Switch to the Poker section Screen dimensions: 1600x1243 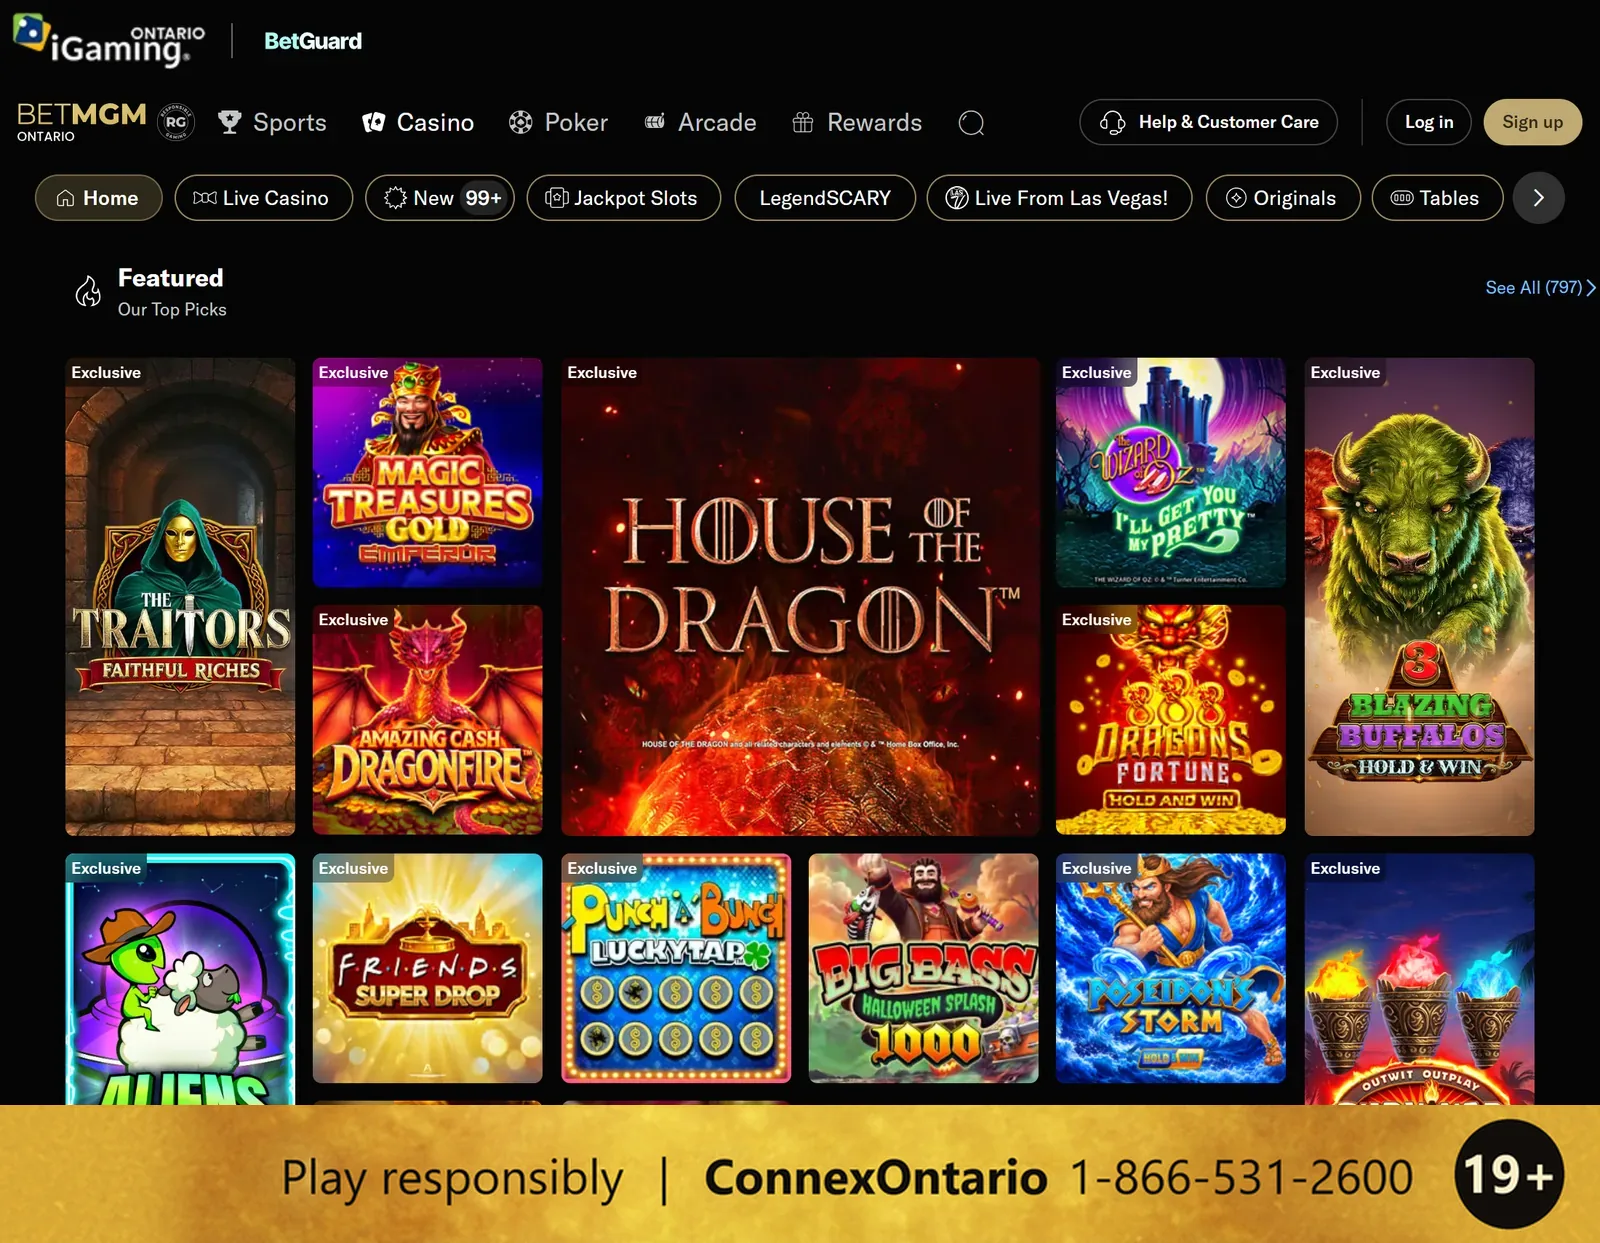point(558,122)
